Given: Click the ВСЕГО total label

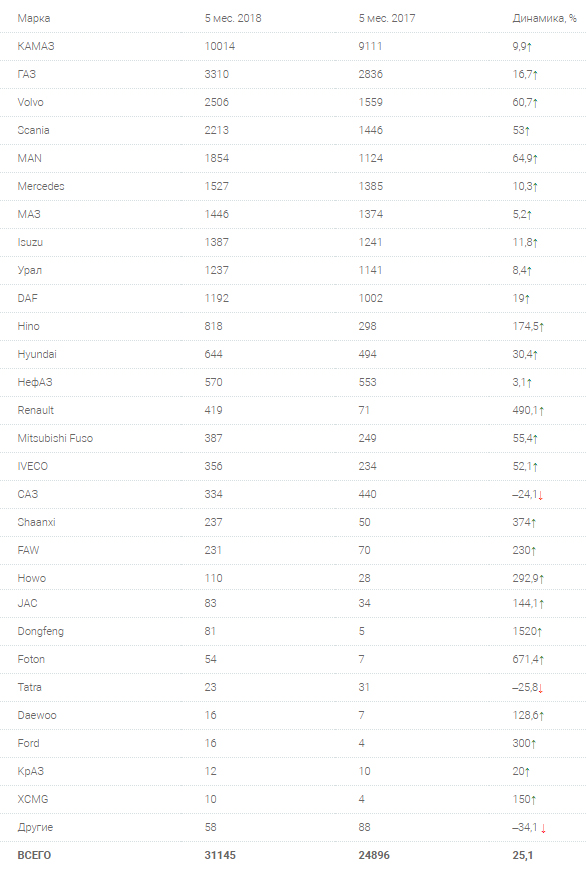Looking at the screenshot, I should pyautogui.click(x=34, y=855).
